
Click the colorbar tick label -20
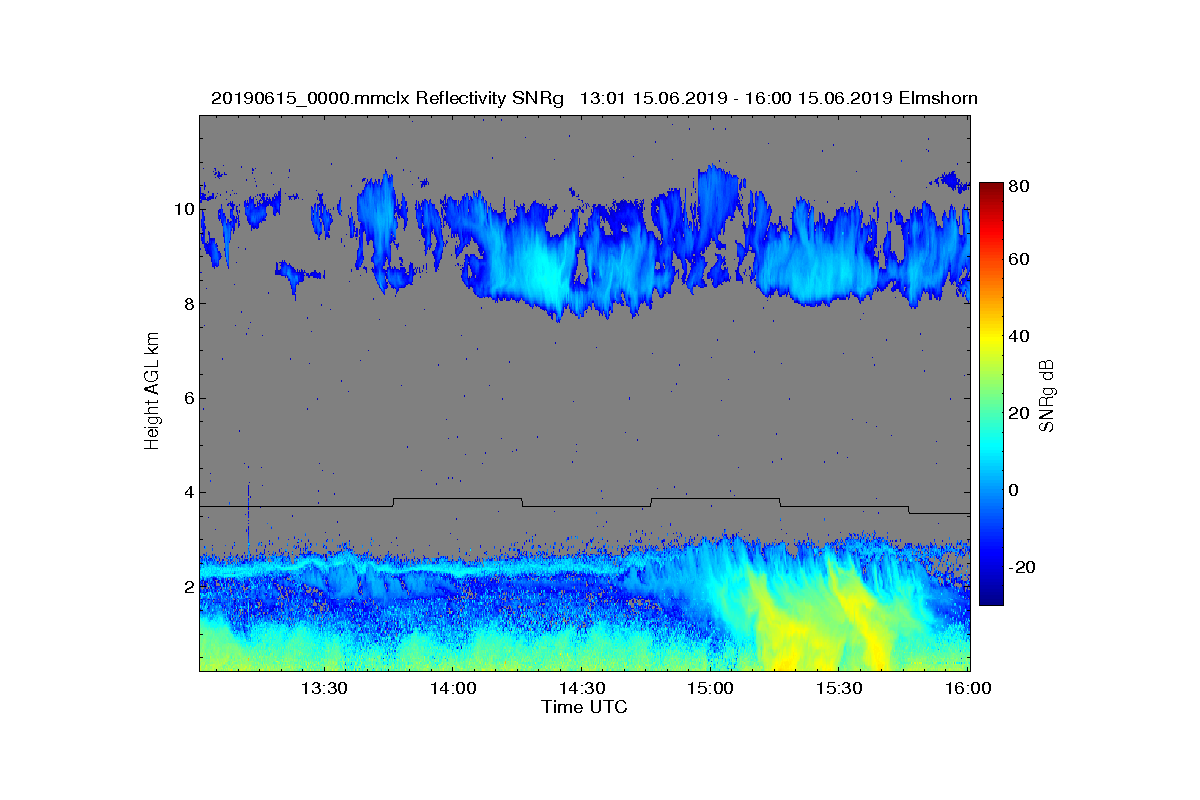click(1023, 567)
